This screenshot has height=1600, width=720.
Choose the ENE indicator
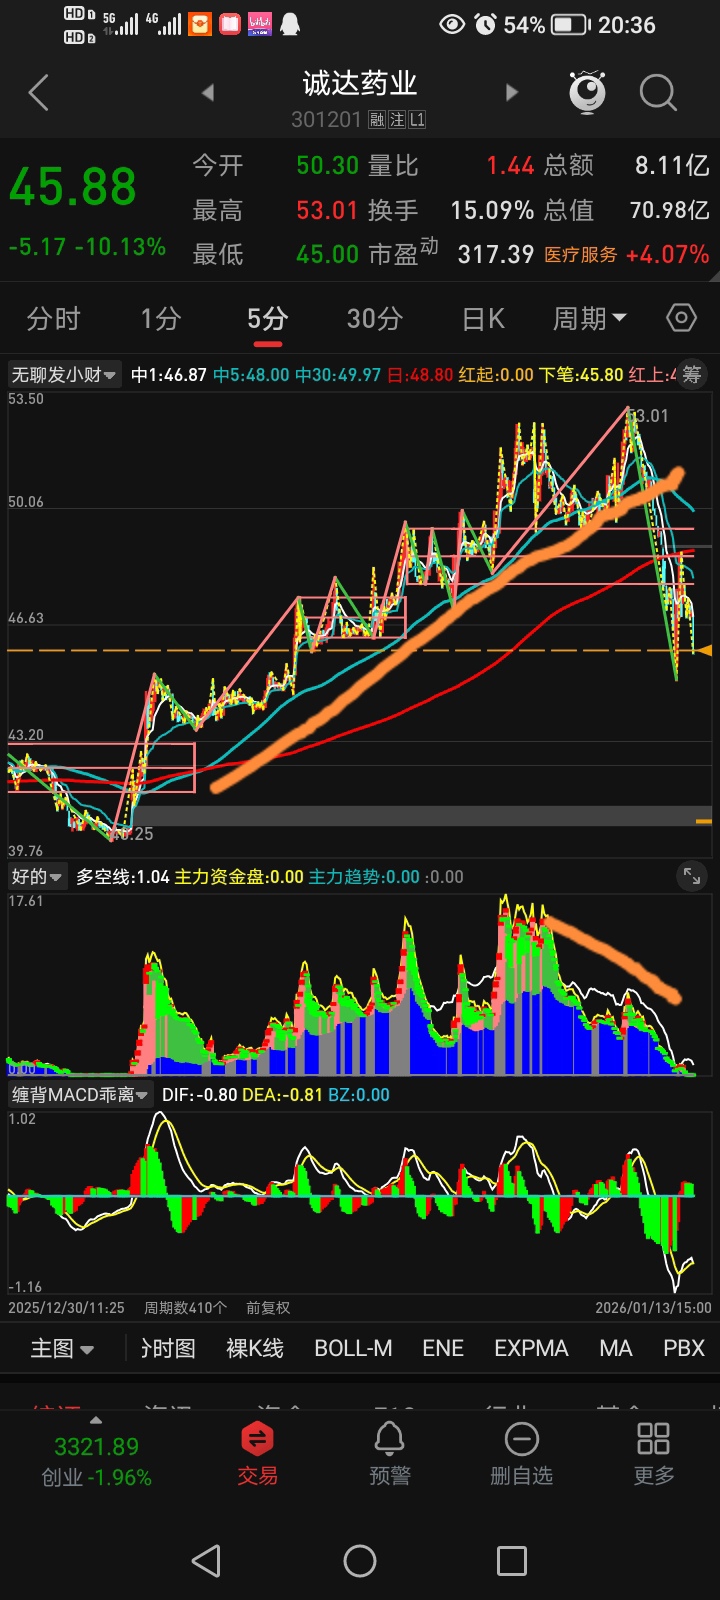tap(443, 1348)
